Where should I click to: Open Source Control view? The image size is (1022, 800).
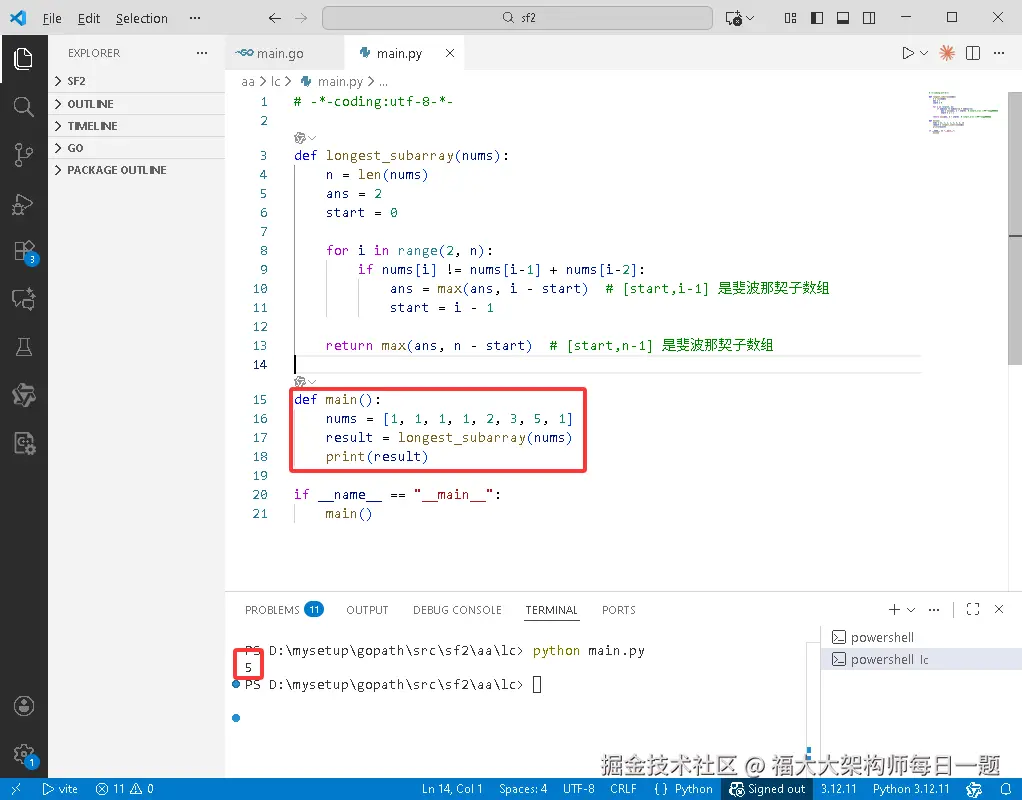tap(23, 155)
